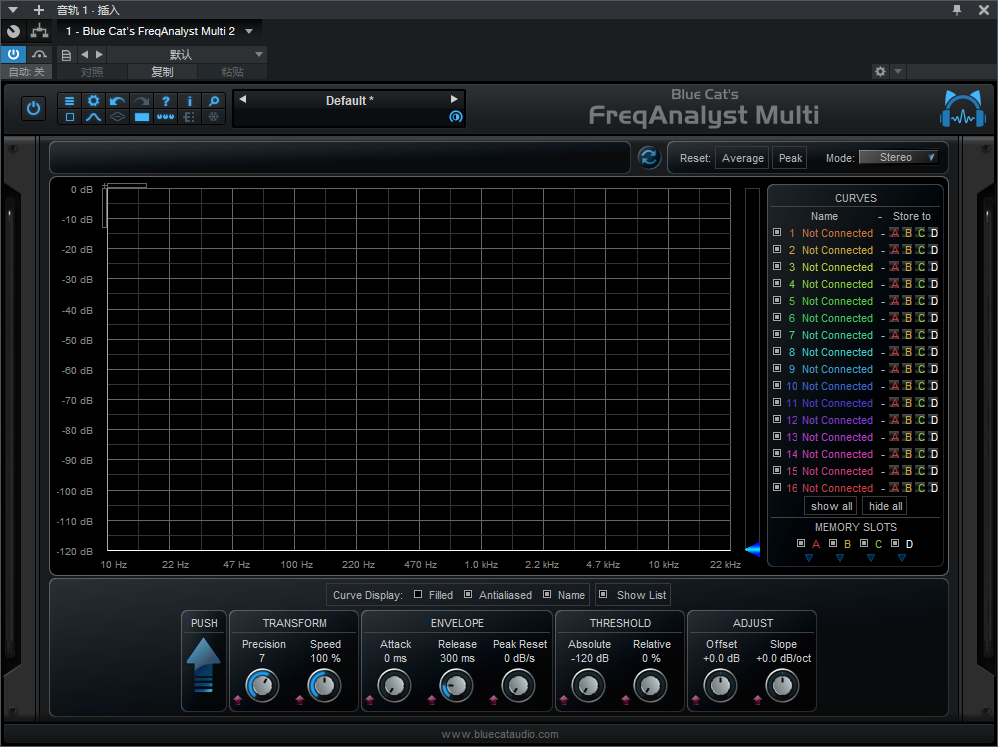Expand memory slot B triangle
998x747 pixels.
[840, 558]
